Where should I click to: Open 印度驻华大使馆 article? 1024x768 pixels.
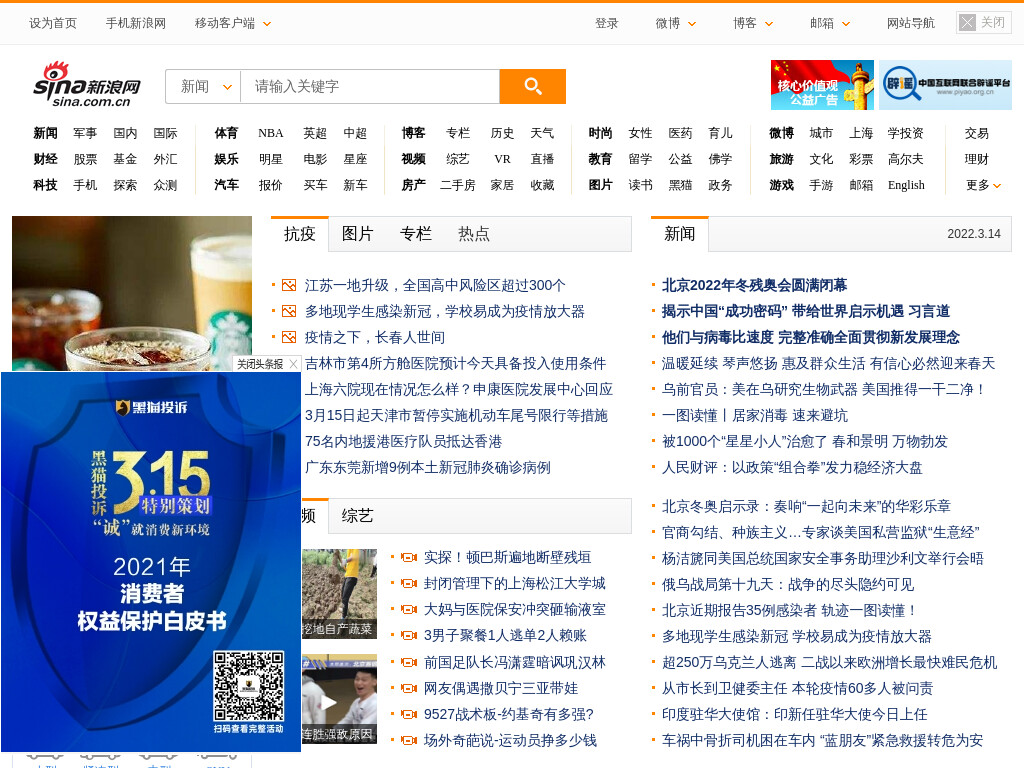795,714
